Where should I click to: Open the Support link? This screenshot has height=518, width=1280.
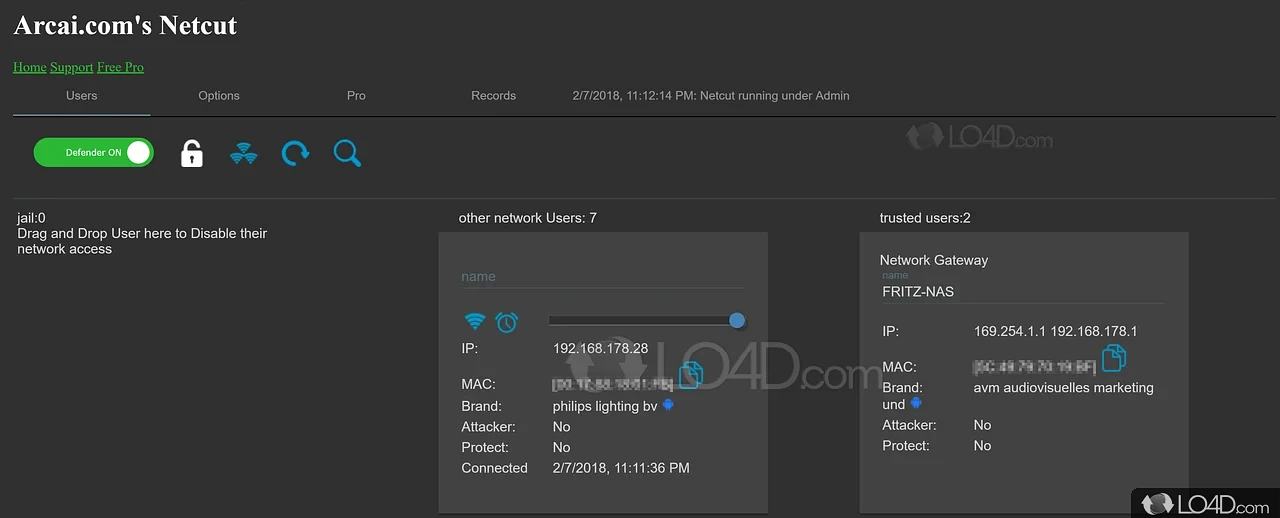click(72, 67)
